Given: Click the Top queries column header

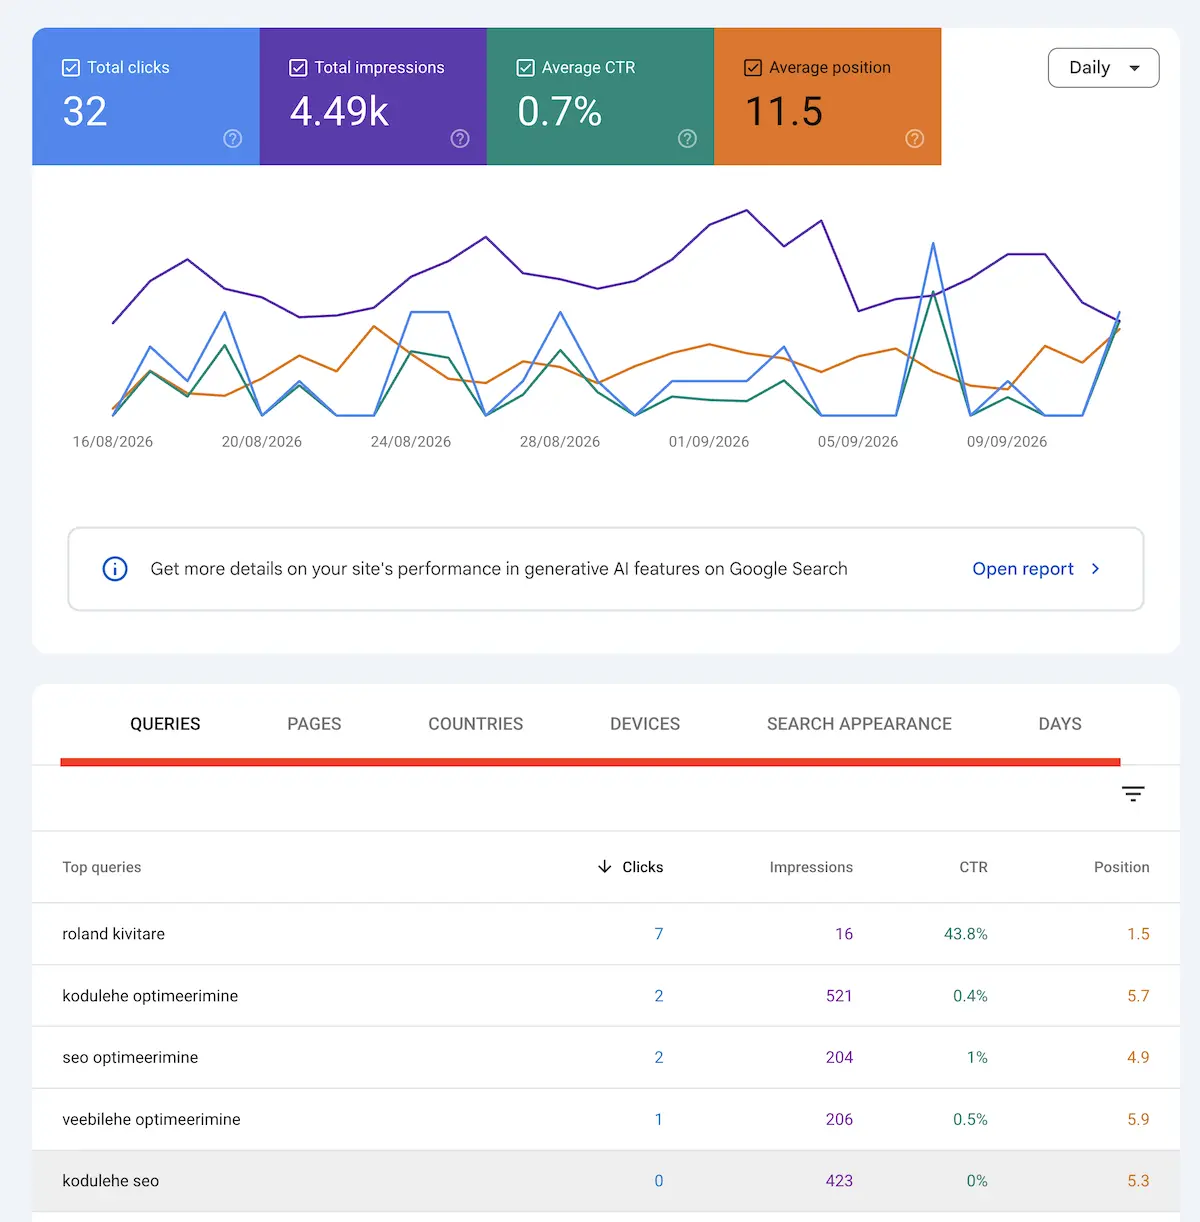Looking at the screenshot, I should click(x=102, y=867).
